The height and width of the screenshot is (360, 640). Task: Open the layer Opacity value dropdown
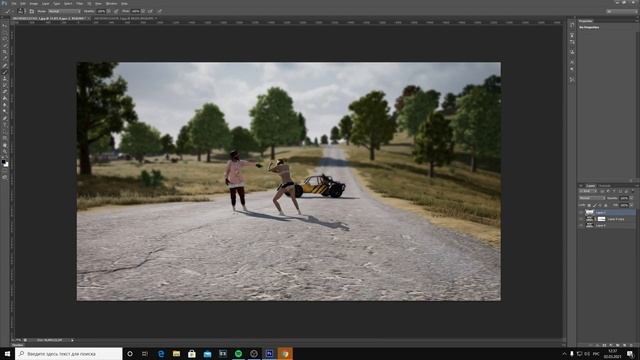631,198
